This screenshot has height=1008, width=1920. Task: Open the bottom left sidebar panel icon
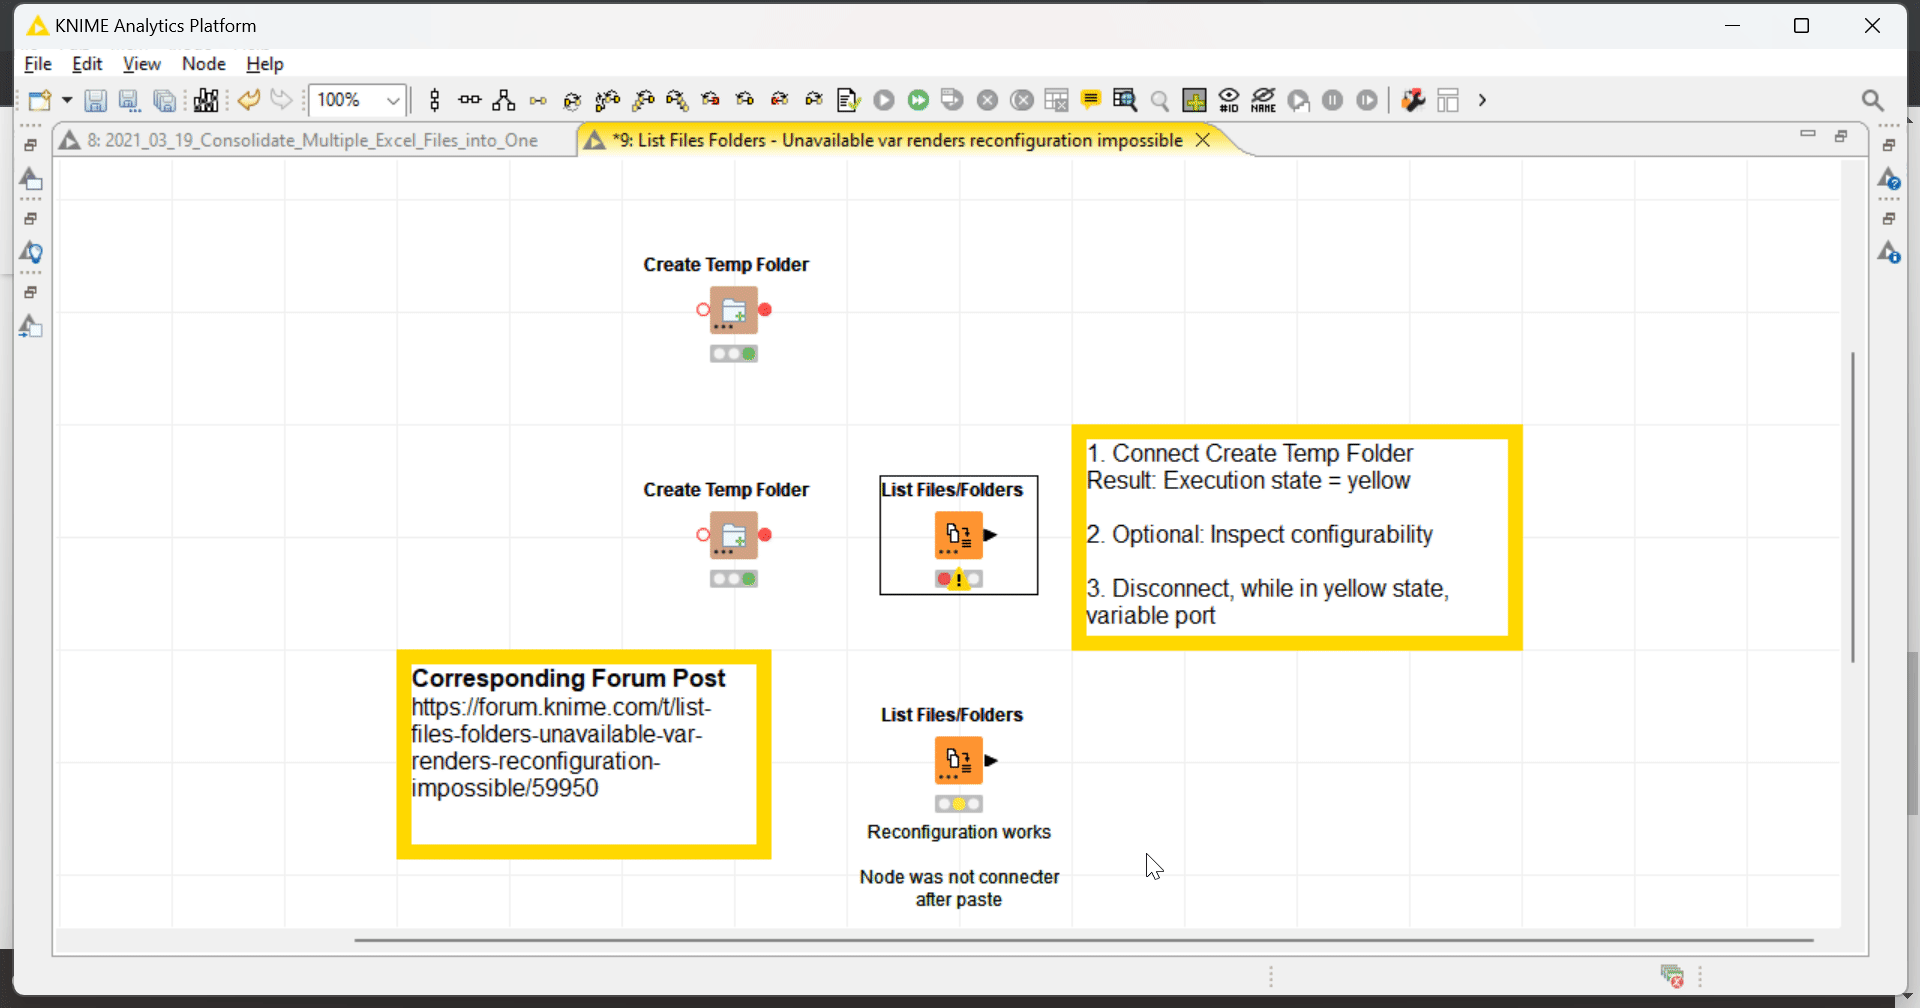[31, 326]
